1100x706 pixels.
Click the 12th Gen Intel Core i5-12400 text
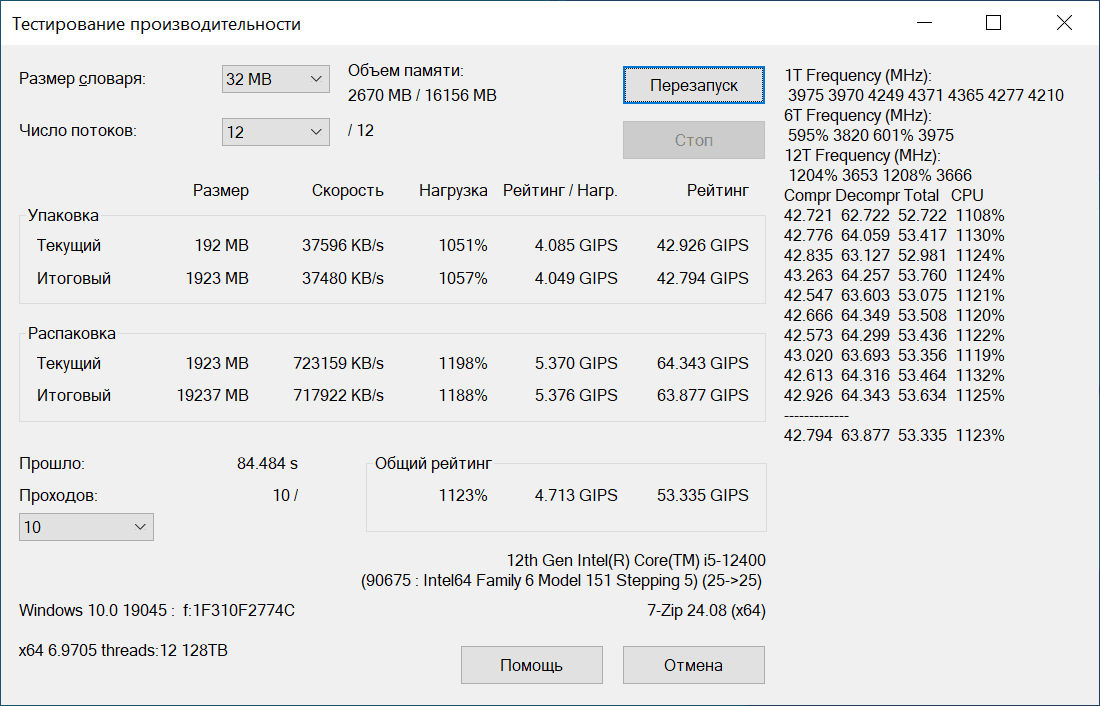tap(636, 561)
